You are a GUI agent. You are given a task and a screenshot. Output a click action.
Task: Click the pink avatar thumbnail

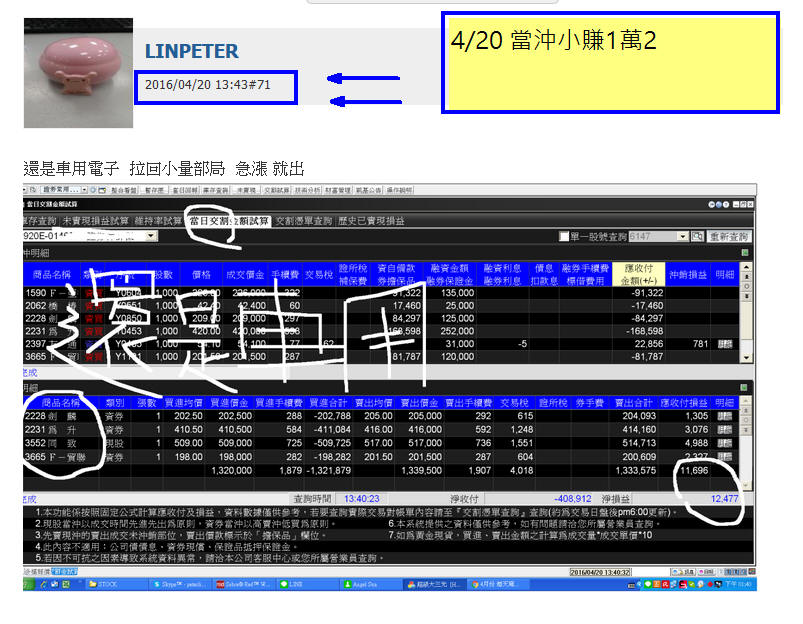pyautogui.click(x=63, y=72)
